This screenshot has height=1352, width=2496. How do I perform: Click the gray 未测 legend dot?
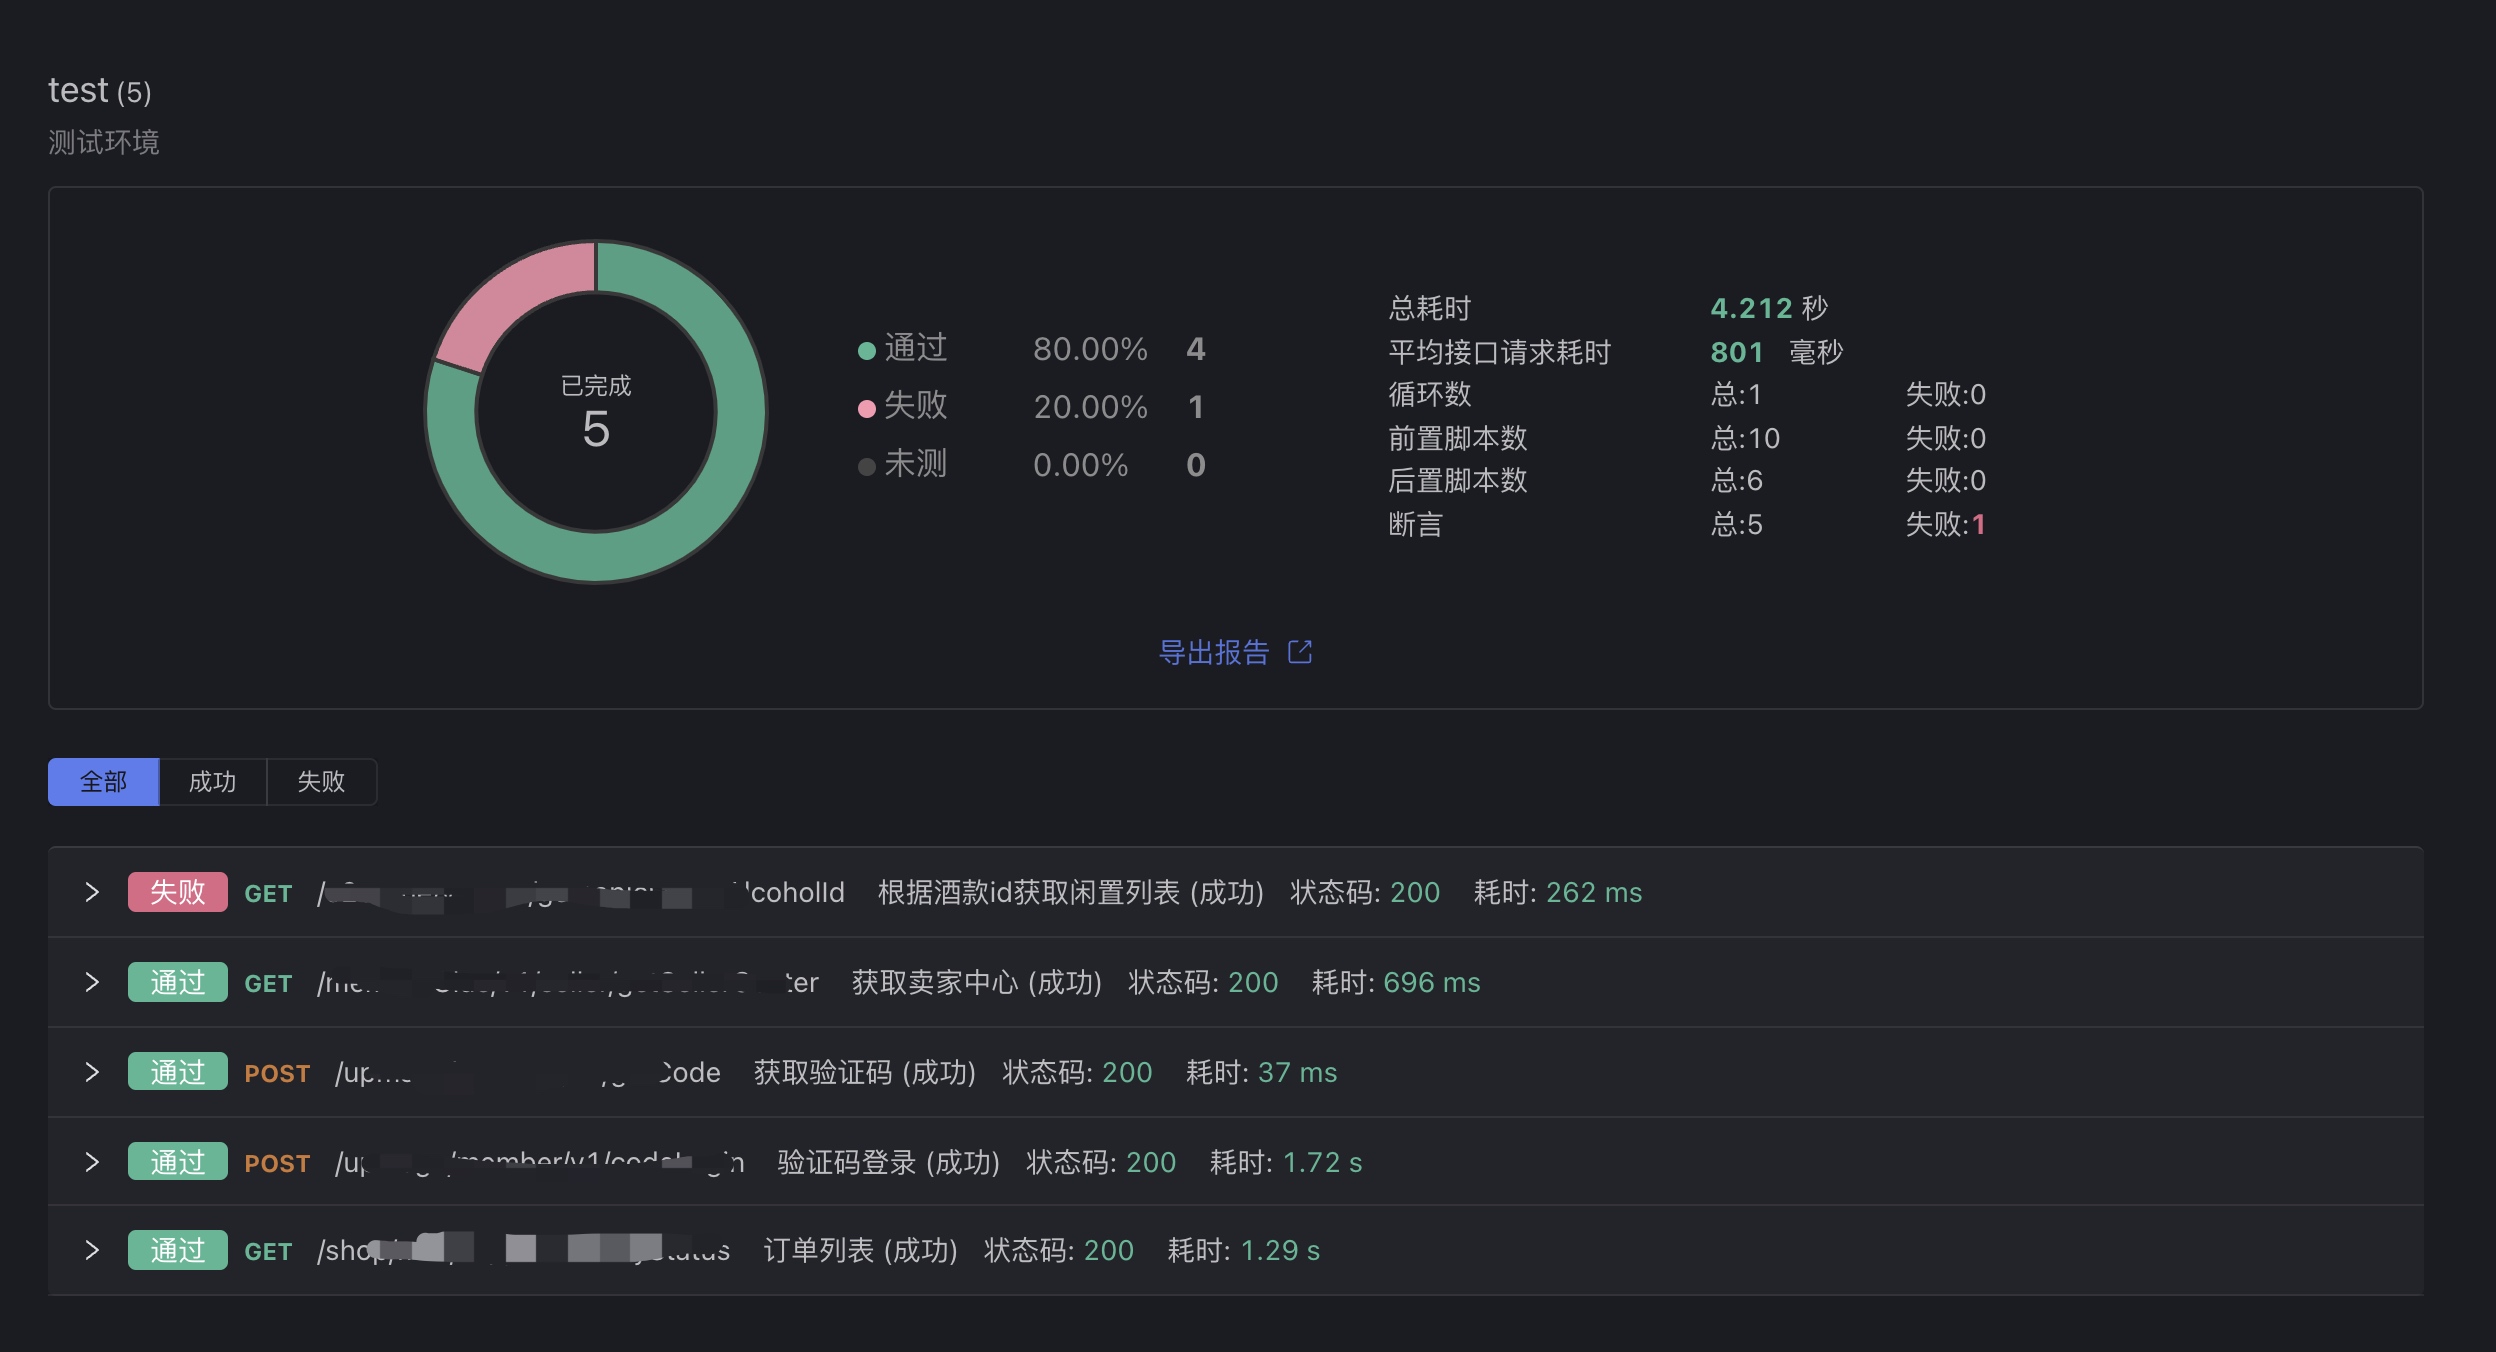click(867, 466)
